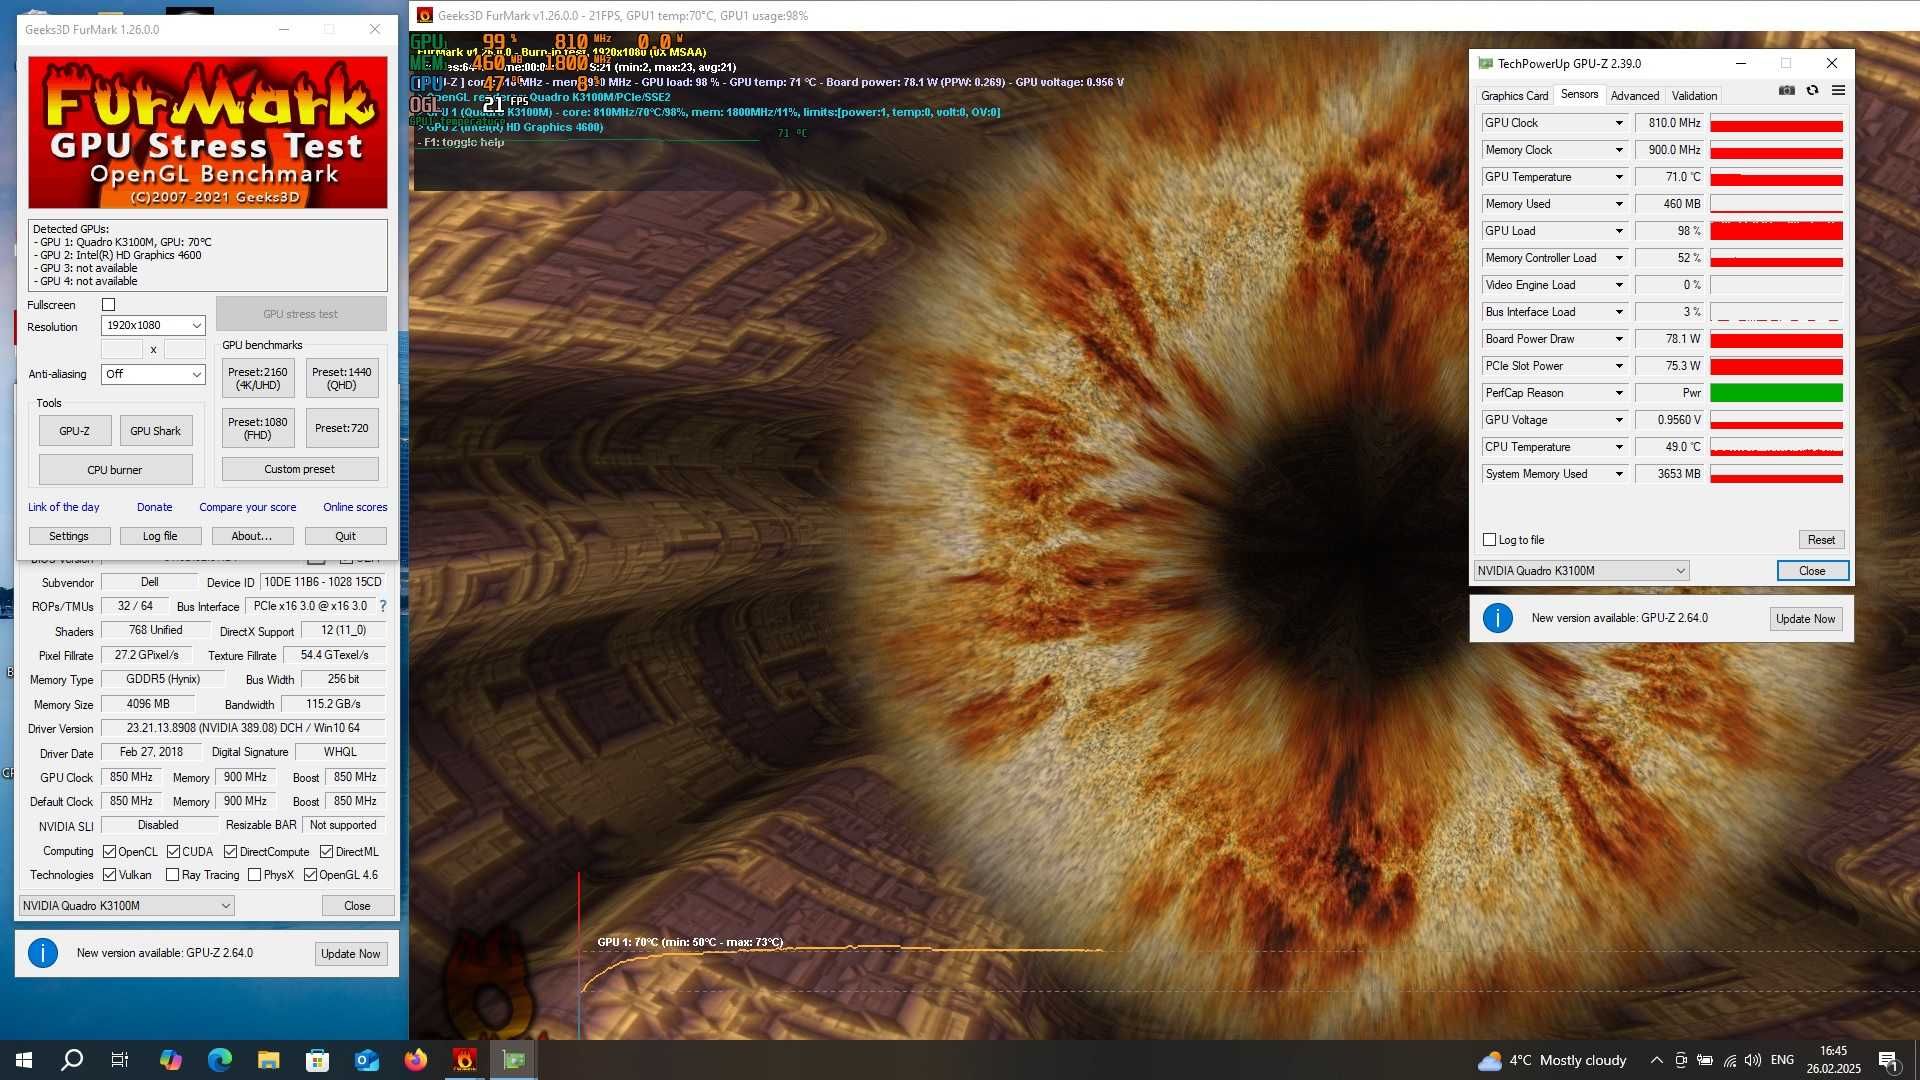Click the GPU Temperature sensor graph
1920x1080 pixels.
coord(1776,177)
